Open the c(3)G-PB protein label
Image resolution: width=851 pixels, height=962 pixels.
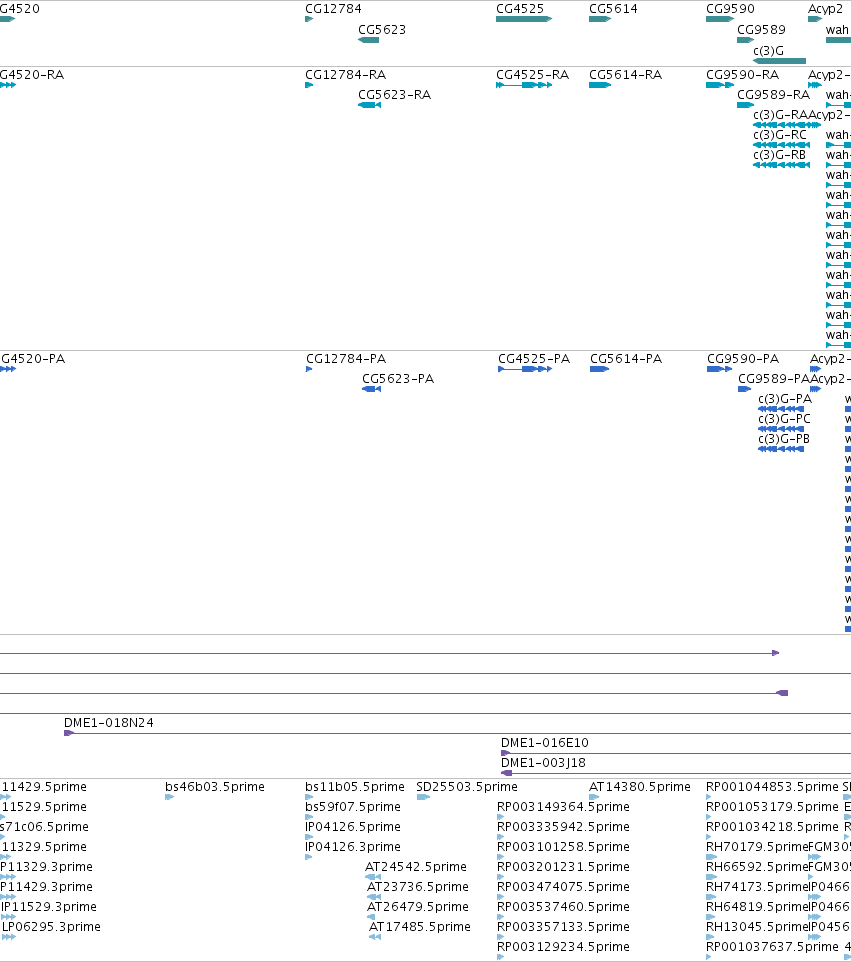tap(784, 439)
